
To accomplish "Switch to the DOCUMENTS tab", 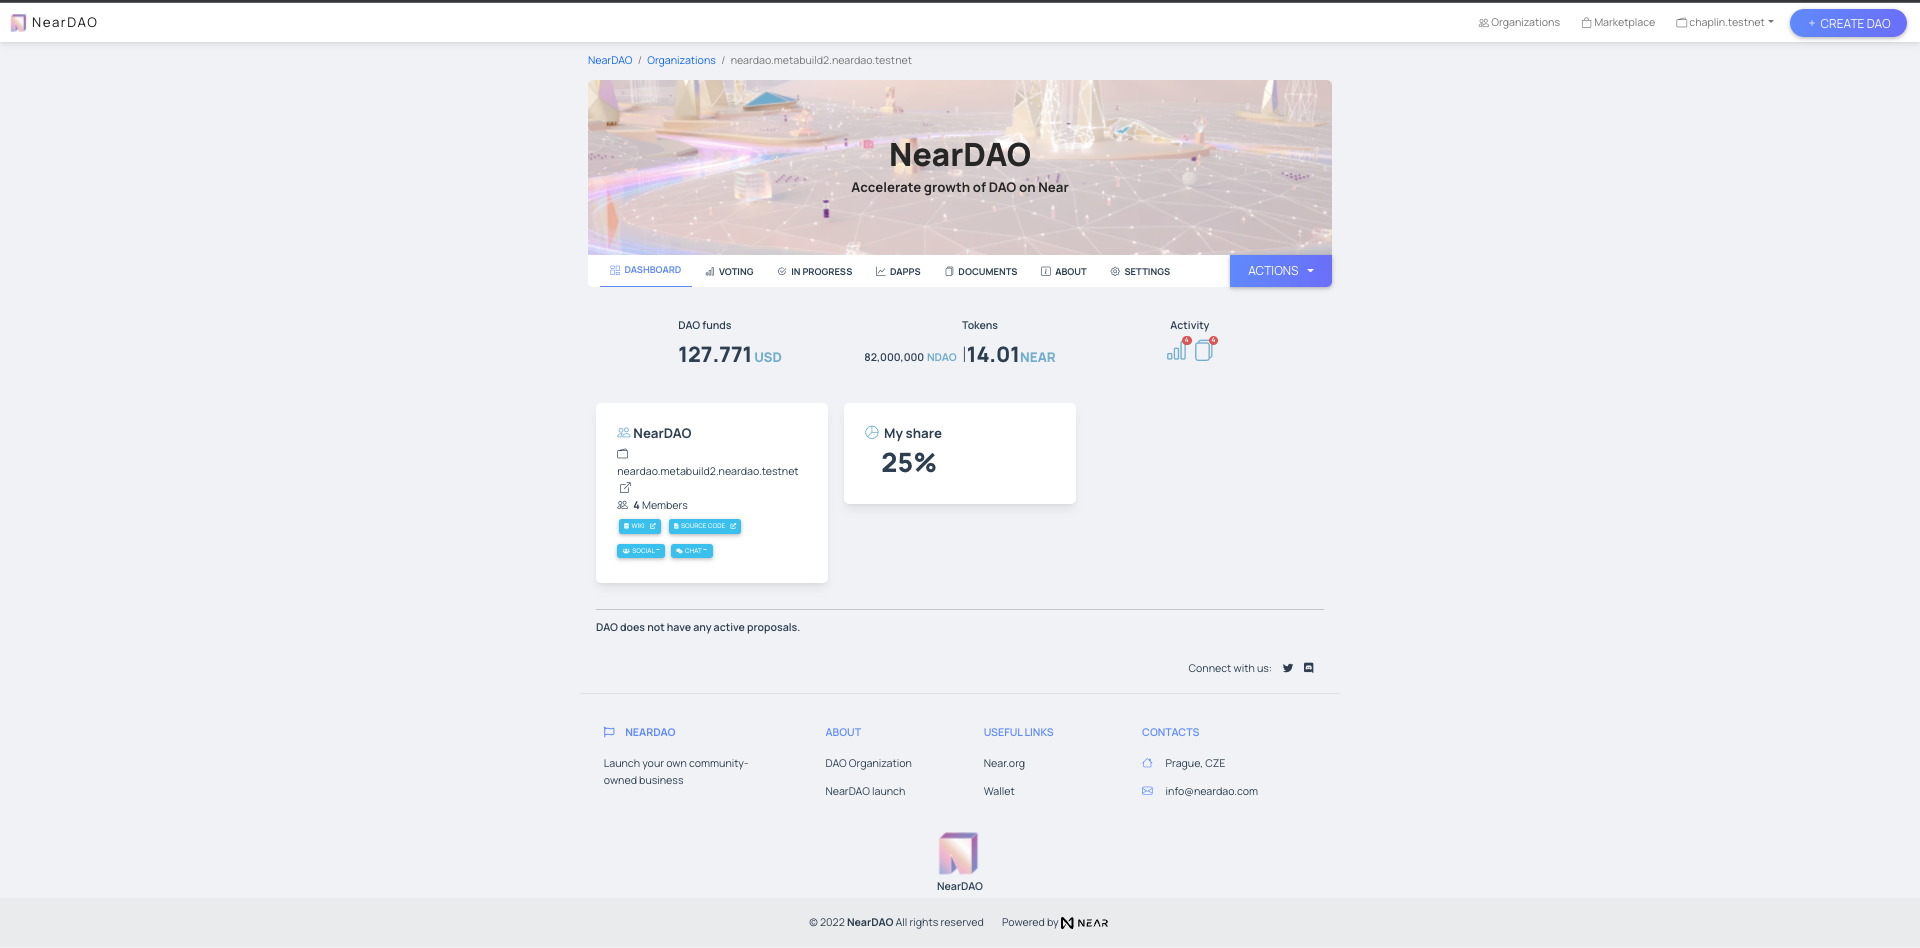I will click(981, 272).
